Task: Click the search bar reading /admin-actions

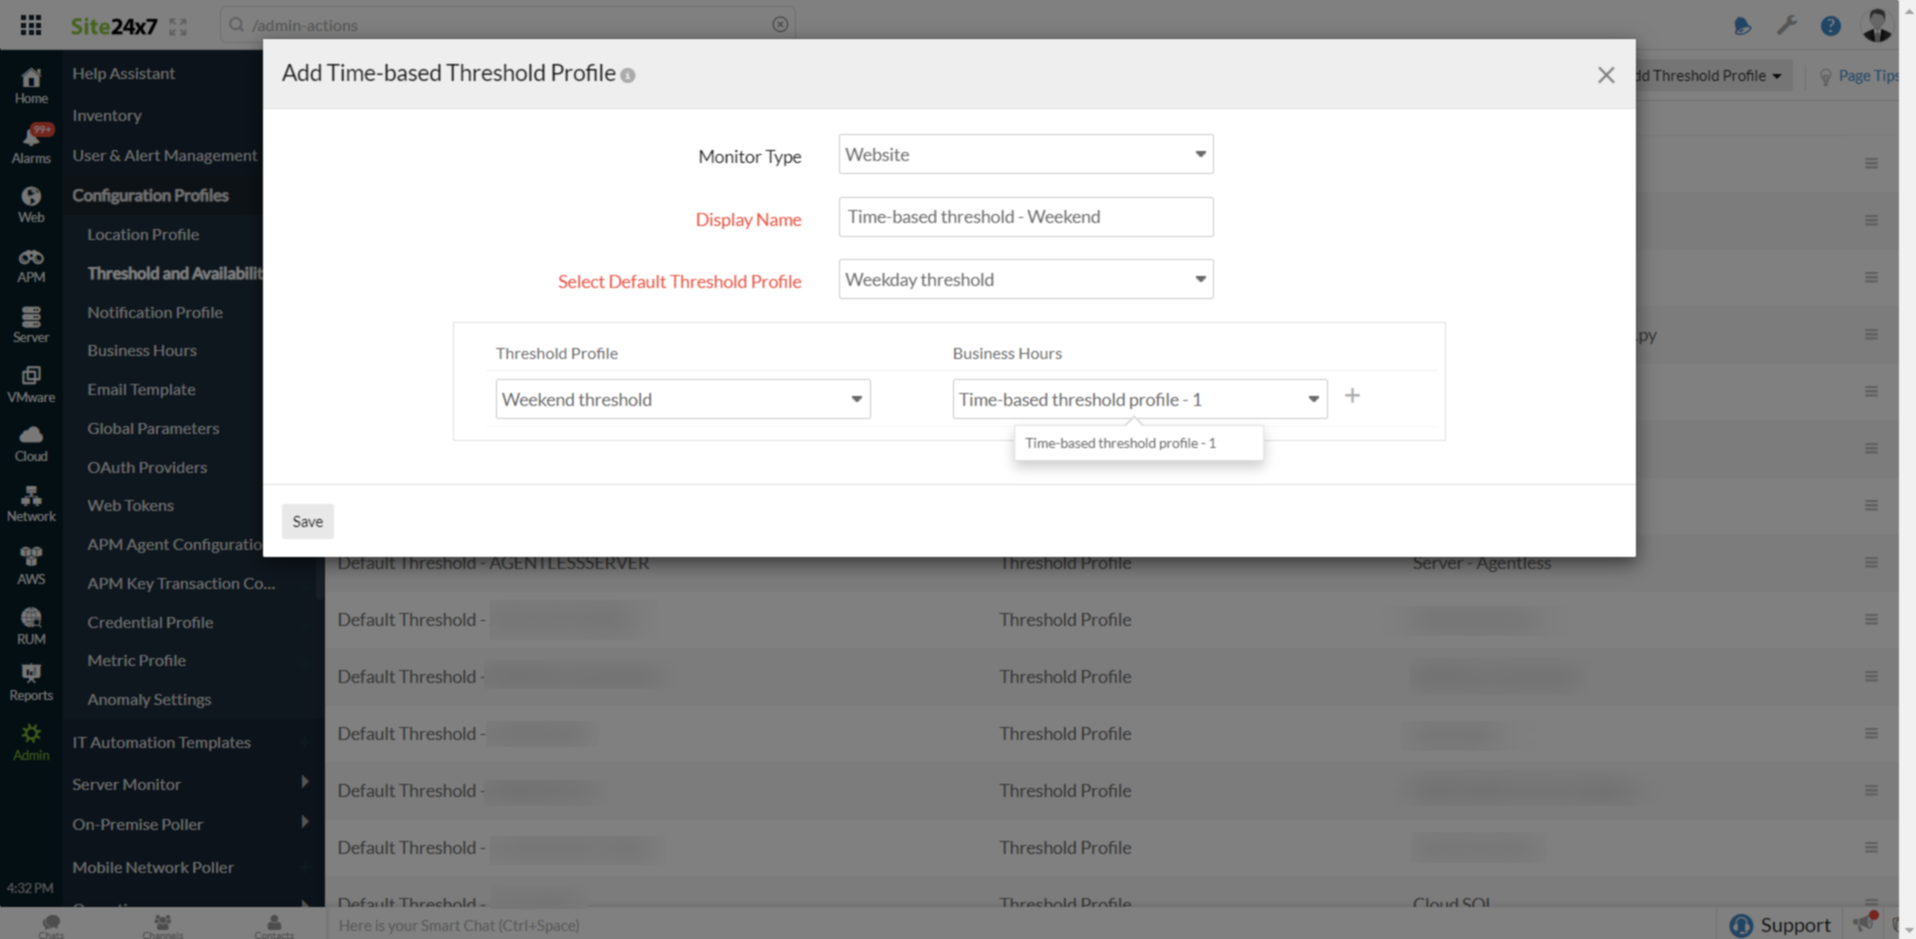Action: pos(500,24)
